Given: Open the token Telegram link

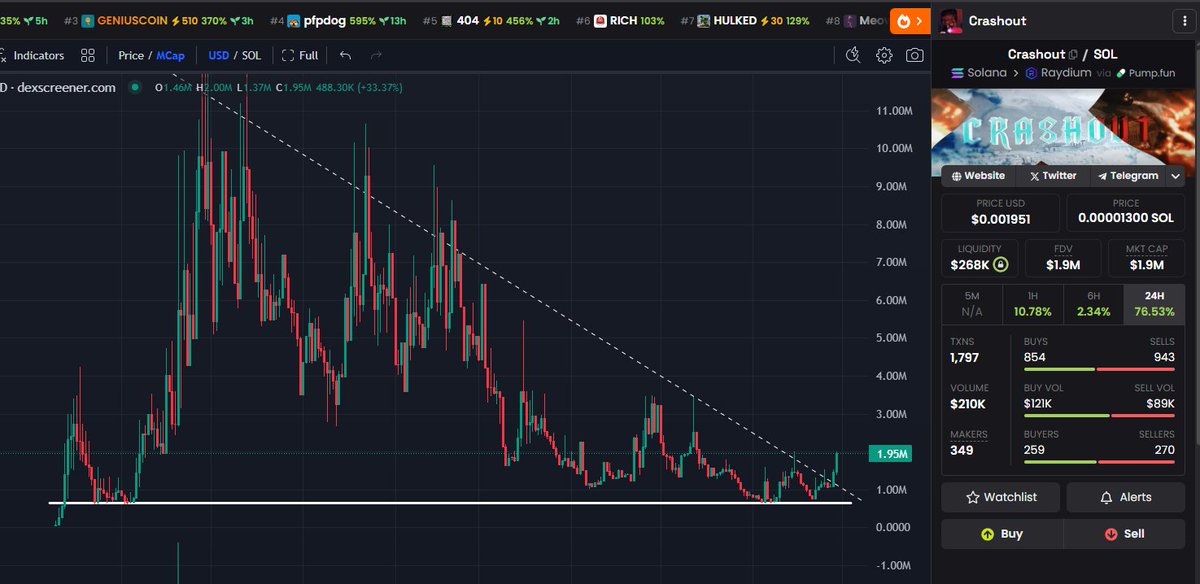Looking at the screenshot, I should click(x=1128, y=176).
